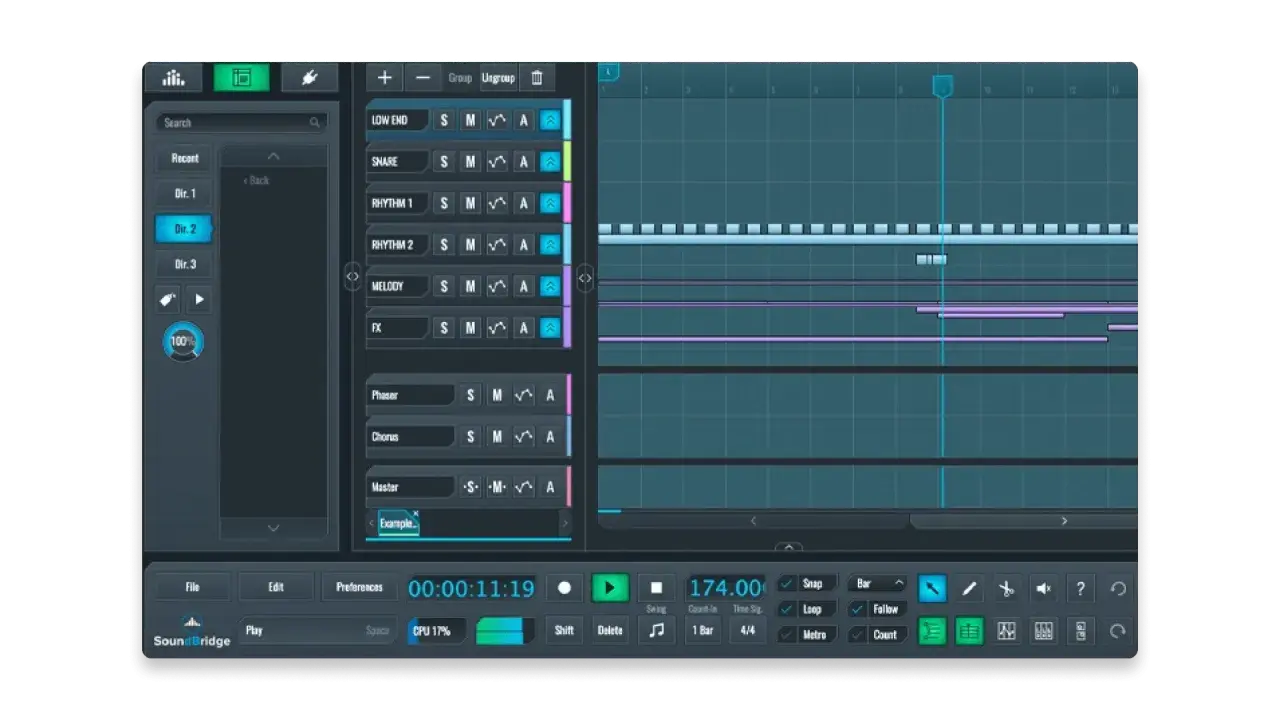1280x720 pixels.
Task: Open the plug-ins panel icon
Action: 309,77
